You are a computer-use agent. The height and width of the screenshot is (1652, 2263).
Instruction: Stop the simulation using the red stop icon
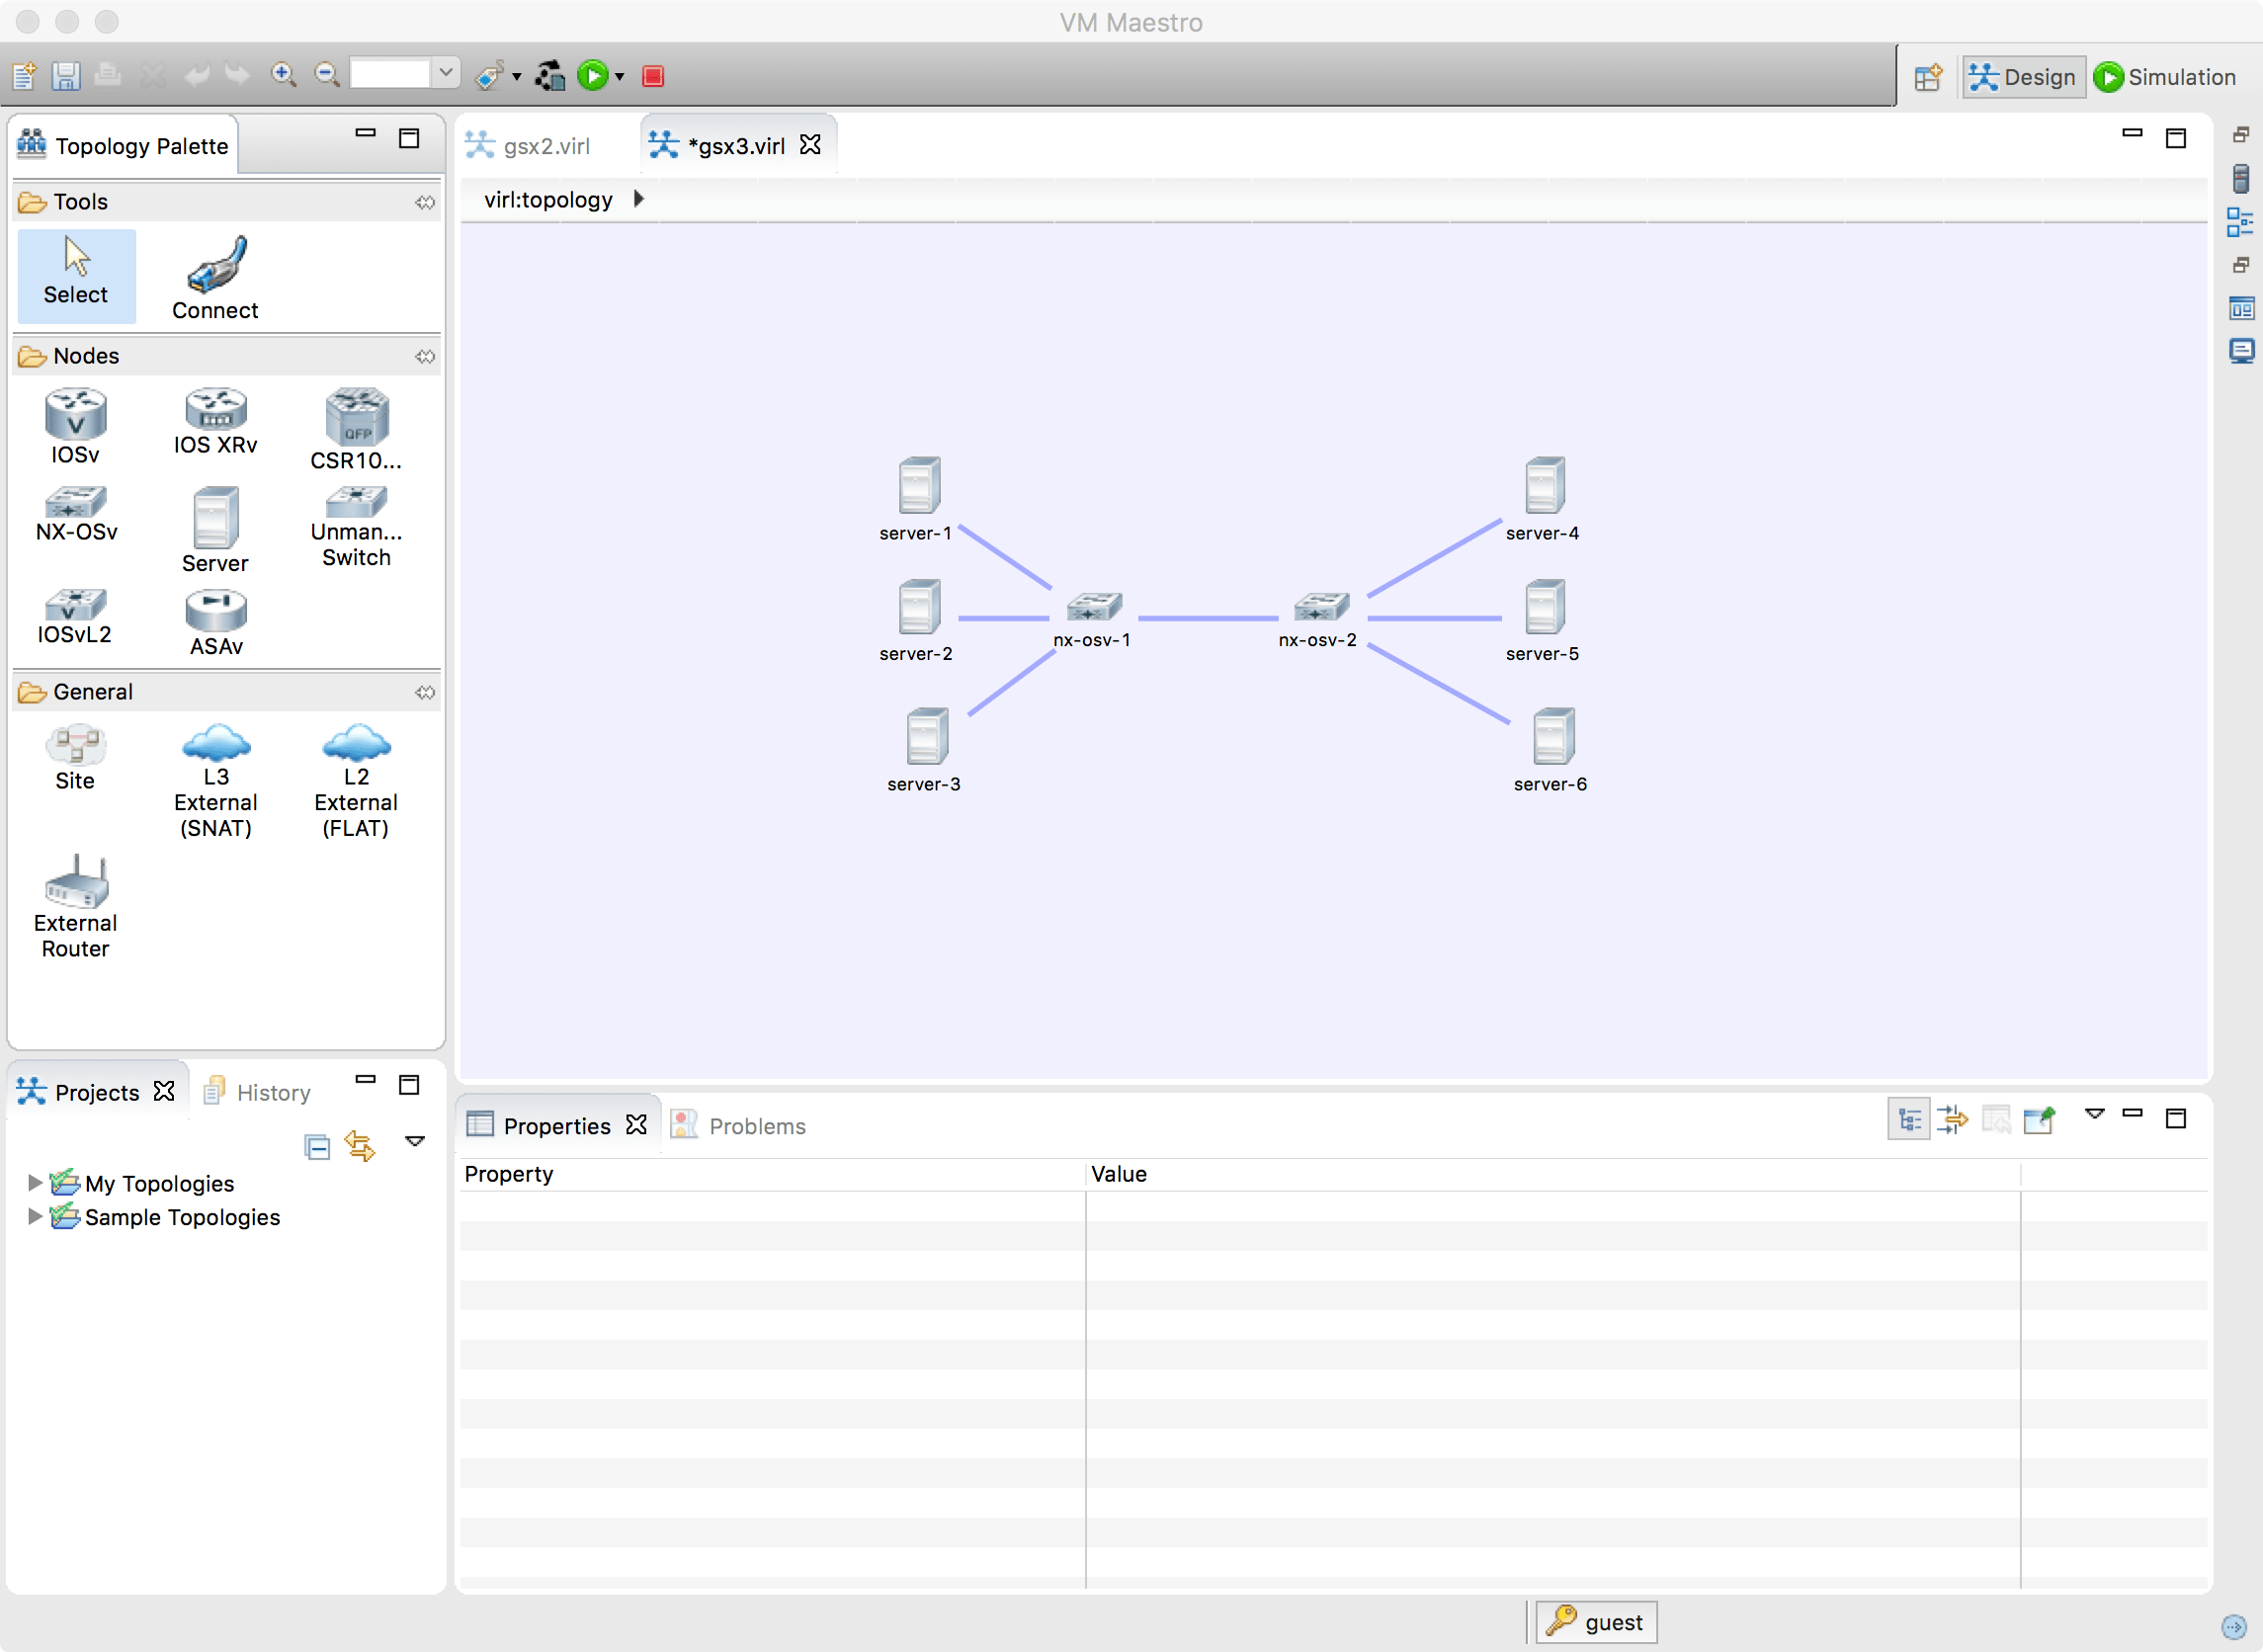point(652,74)
